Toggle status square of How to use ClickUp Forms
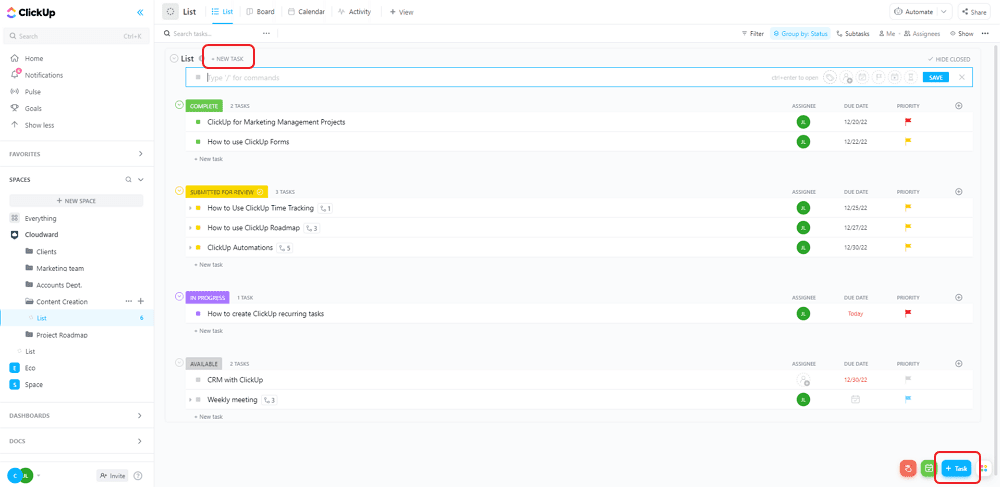The width and height of the screenshot is (1000, 487). coord(198,142)
